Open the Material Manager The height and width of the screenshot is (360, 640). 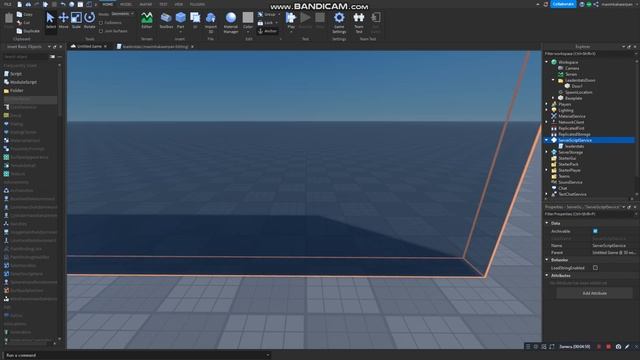click(231, 22)
